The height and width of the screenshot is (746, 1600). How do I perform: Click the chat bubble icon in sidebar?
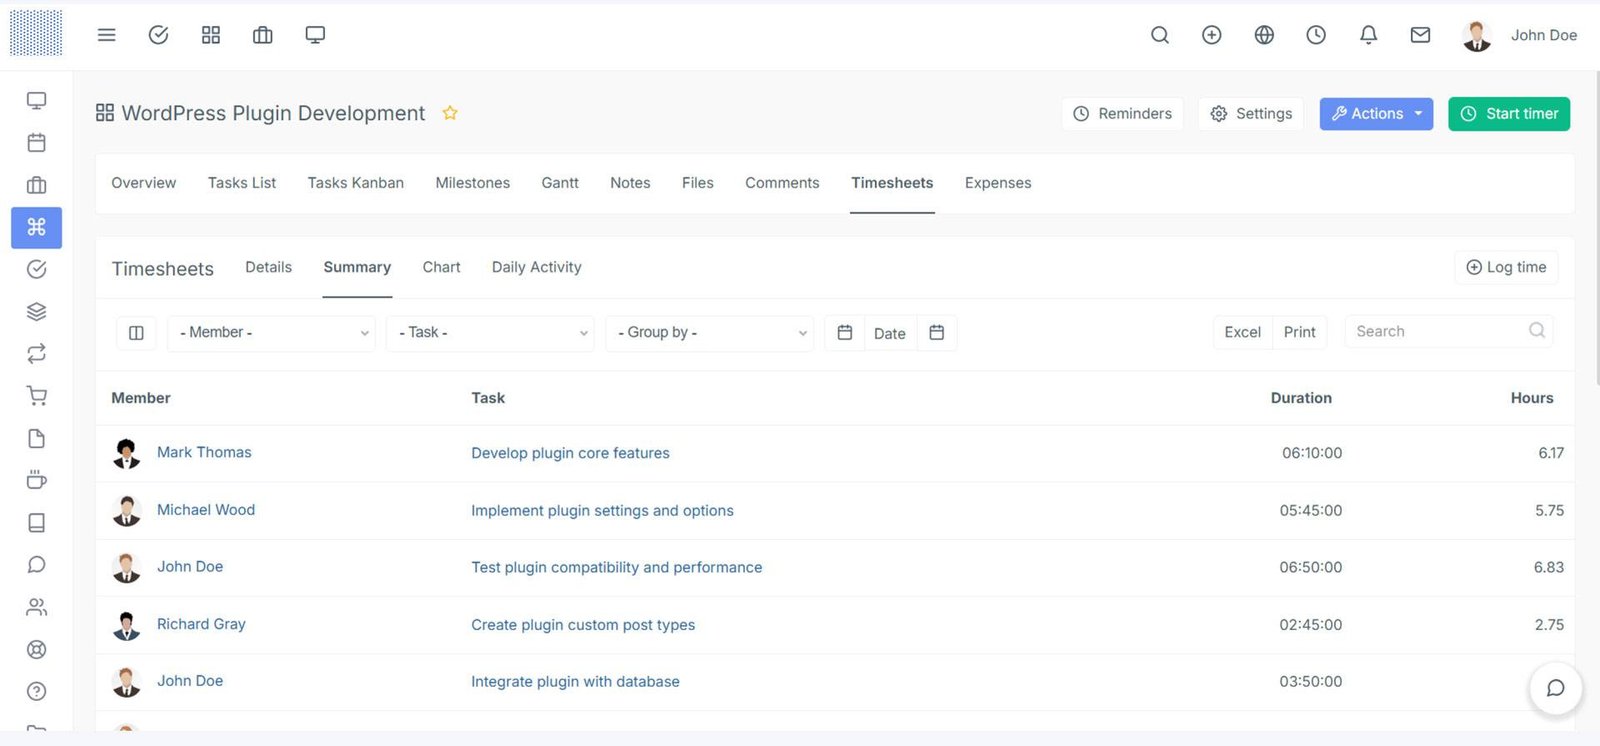coord(37,565)
